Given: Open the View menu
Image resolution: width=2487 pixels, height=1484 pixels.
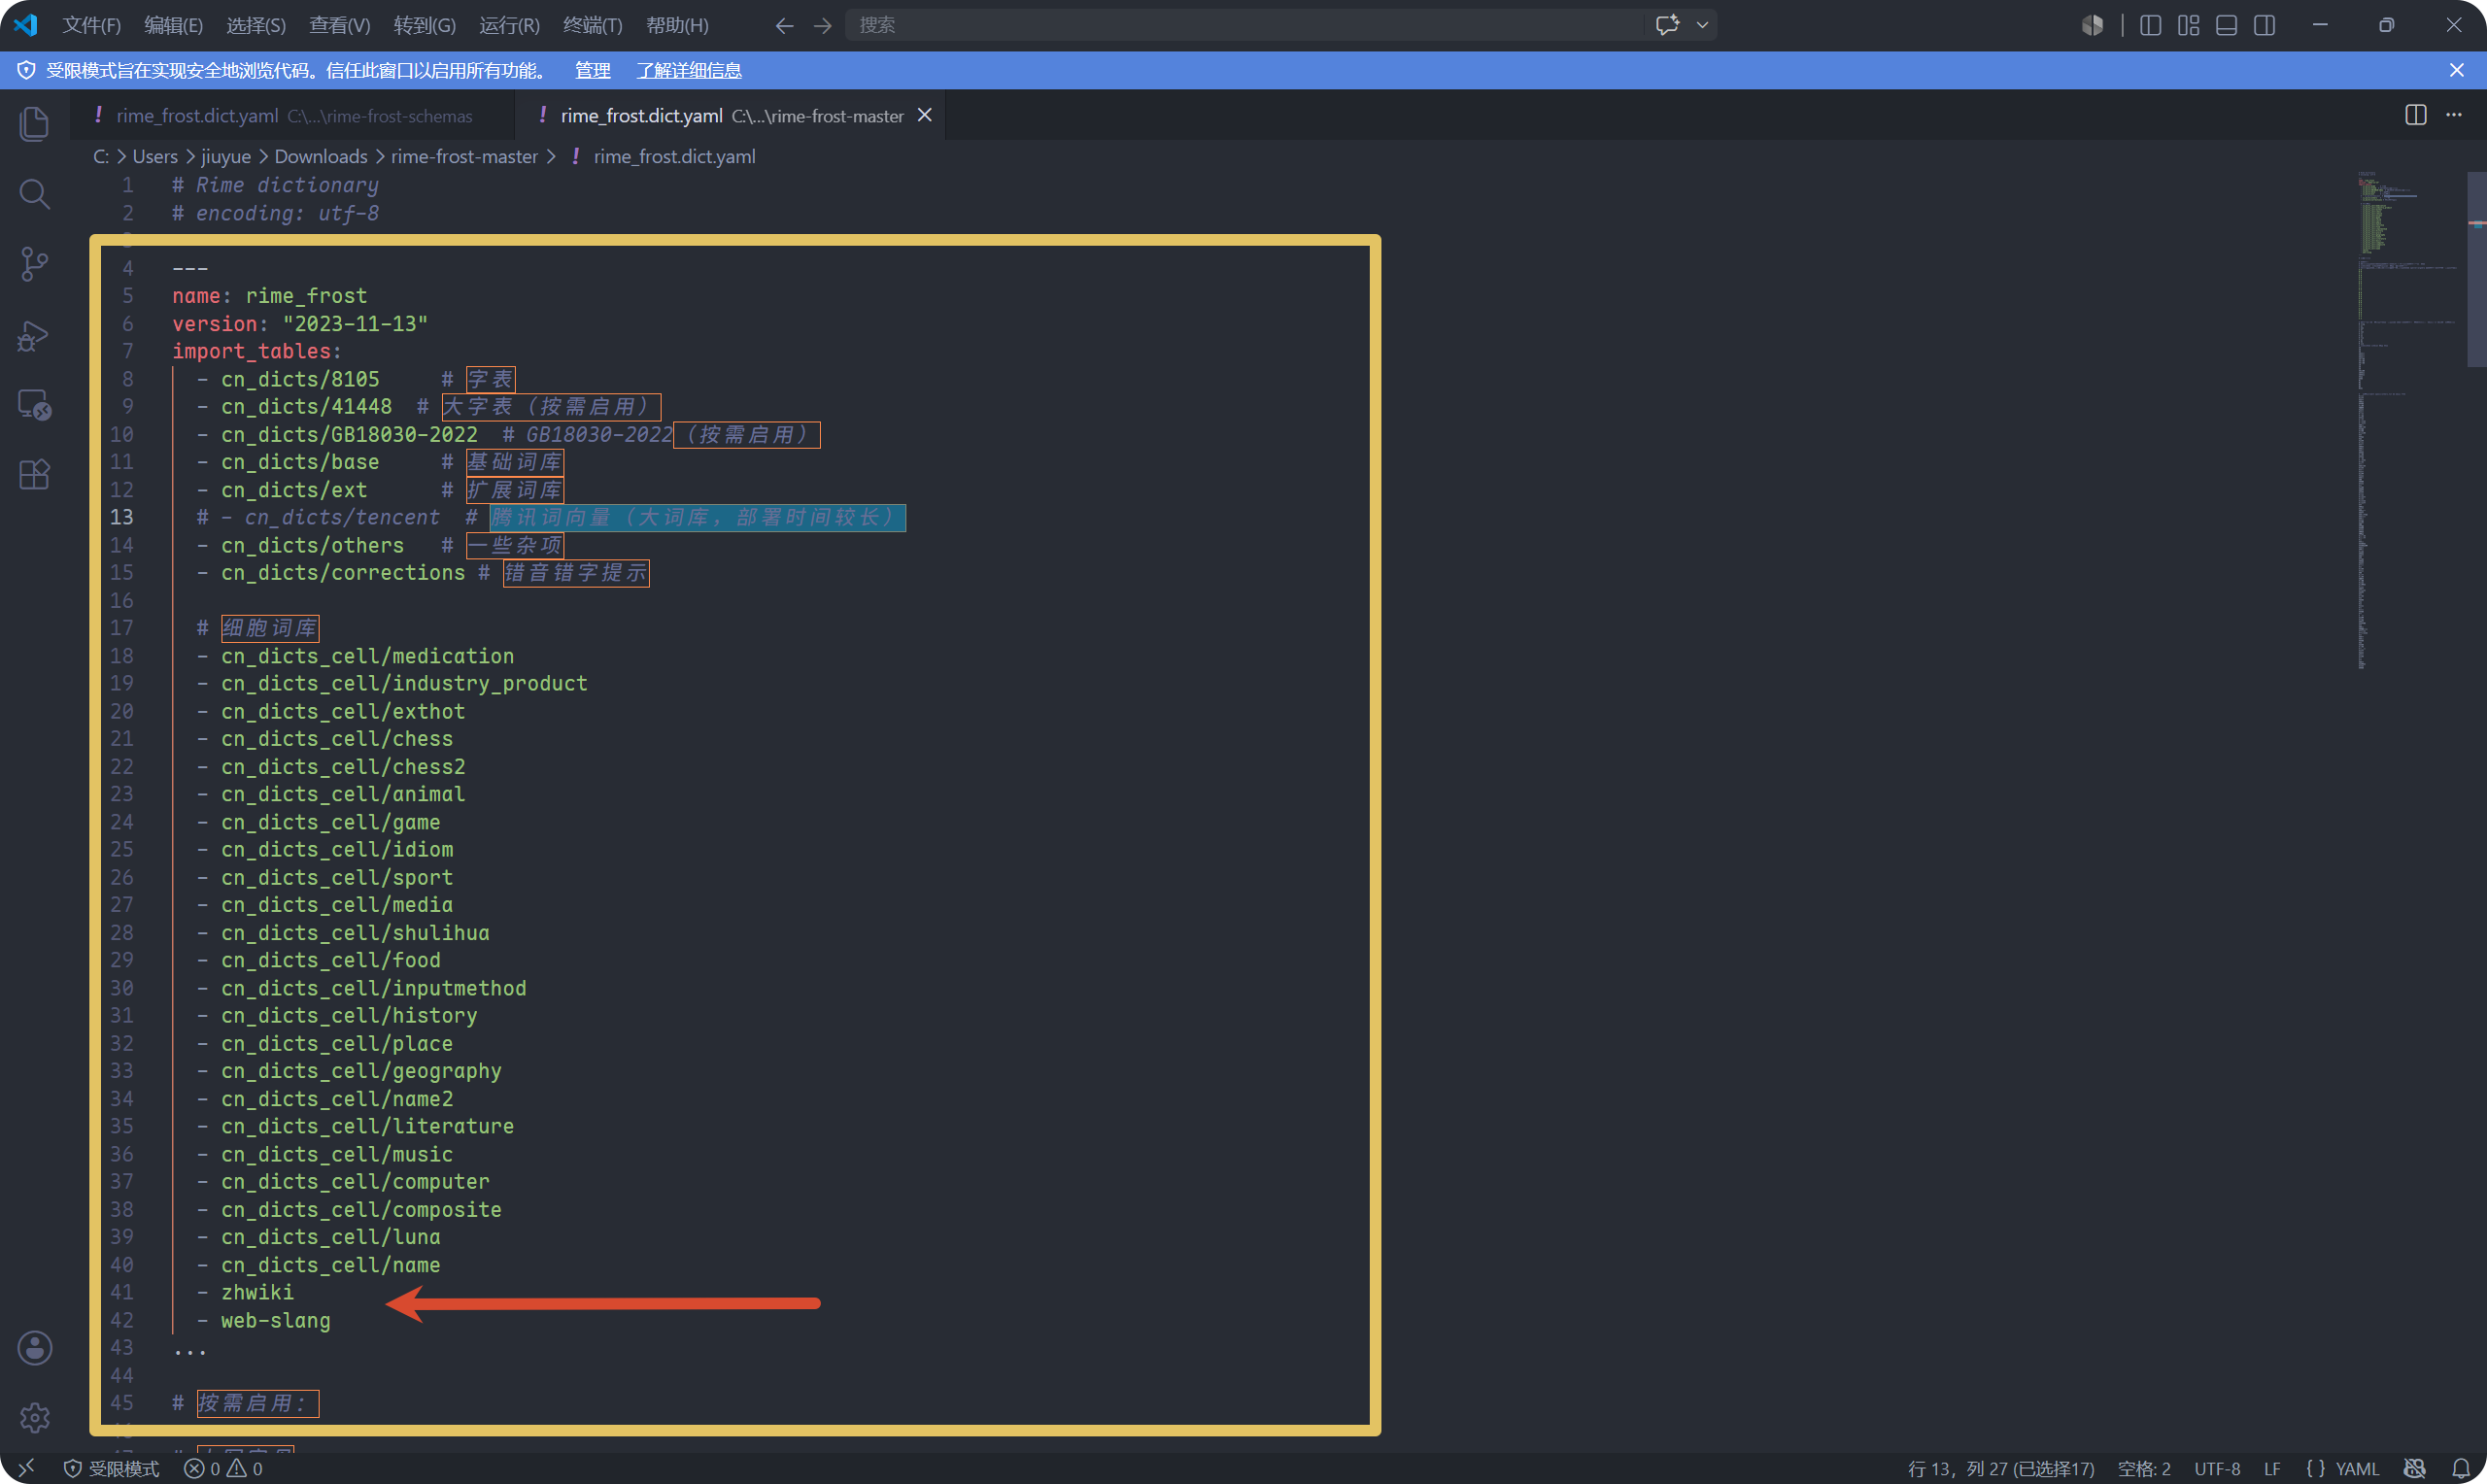Looking at the screenshot, I should tap(339, 25).
